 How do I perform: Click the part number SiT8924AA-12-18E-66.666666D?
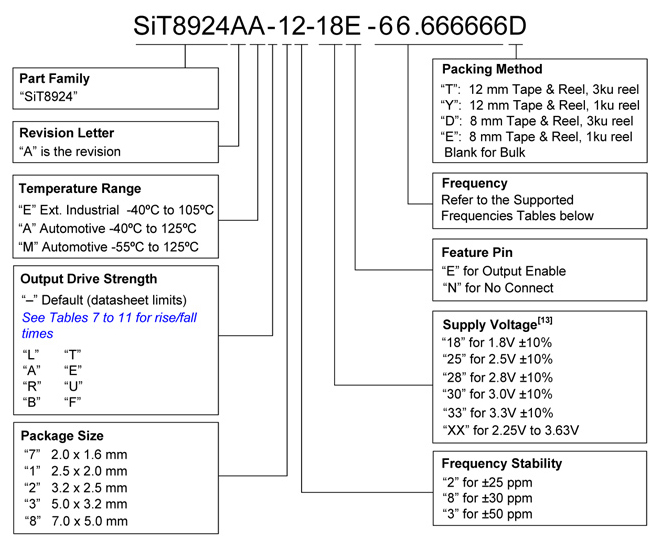coord(330,26)
